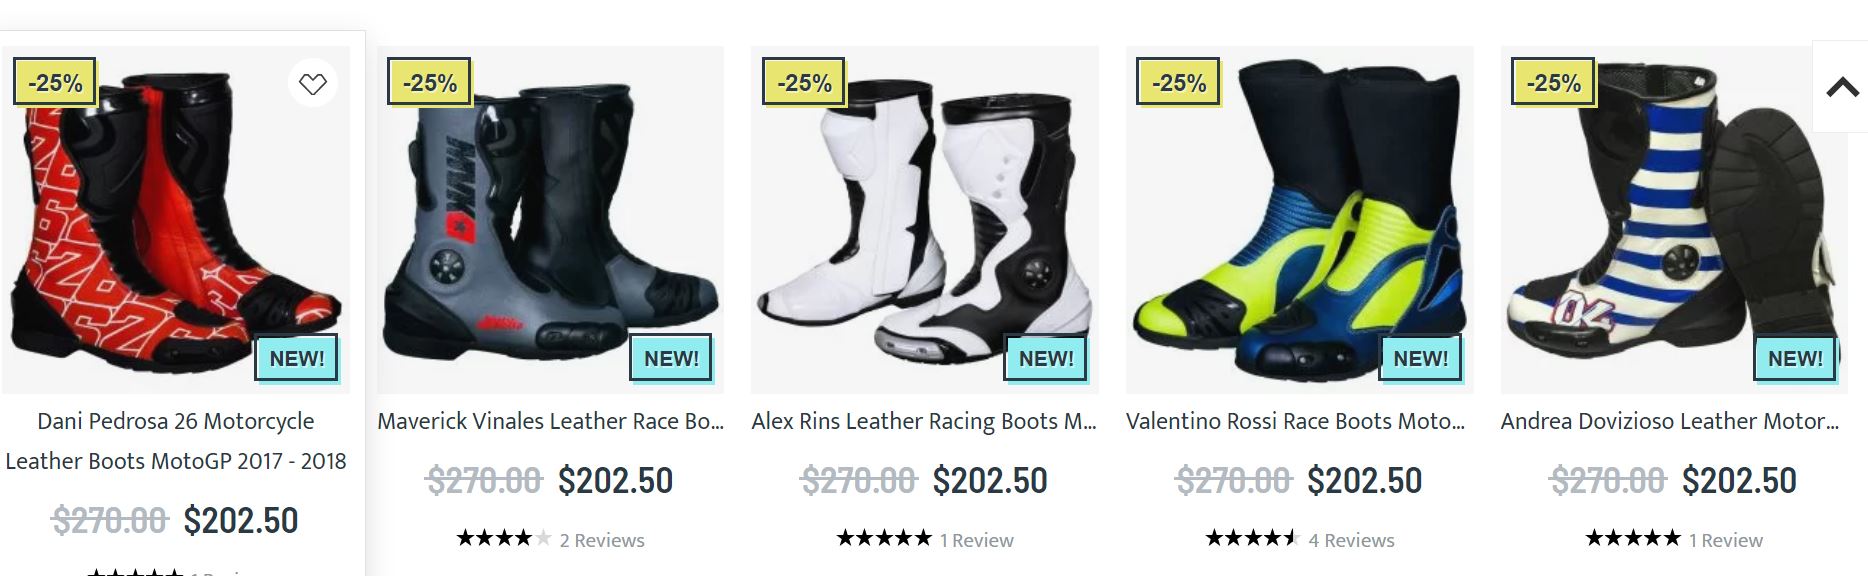This screenshot has width=1868, height=576.
Task: Click the -25% badge on Valentino Rossi boots
Action: click(1179, 83)
